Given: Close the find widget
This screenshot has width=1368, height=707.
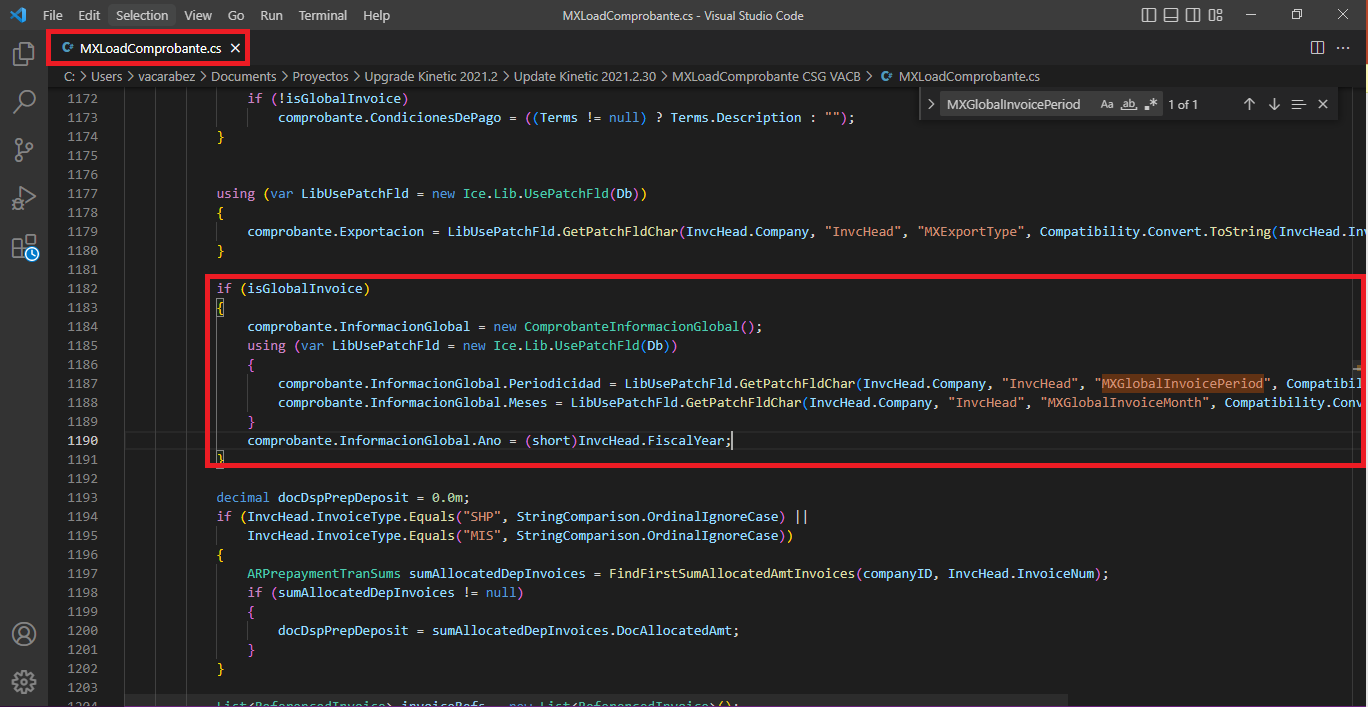Looking at the screenshot, I should click(1323, 104).
